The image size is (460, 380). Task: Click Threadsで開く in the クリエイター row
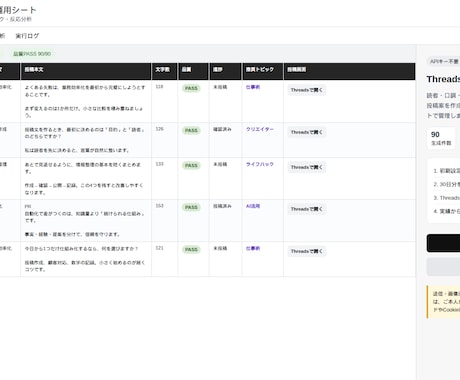coord(307,132)
